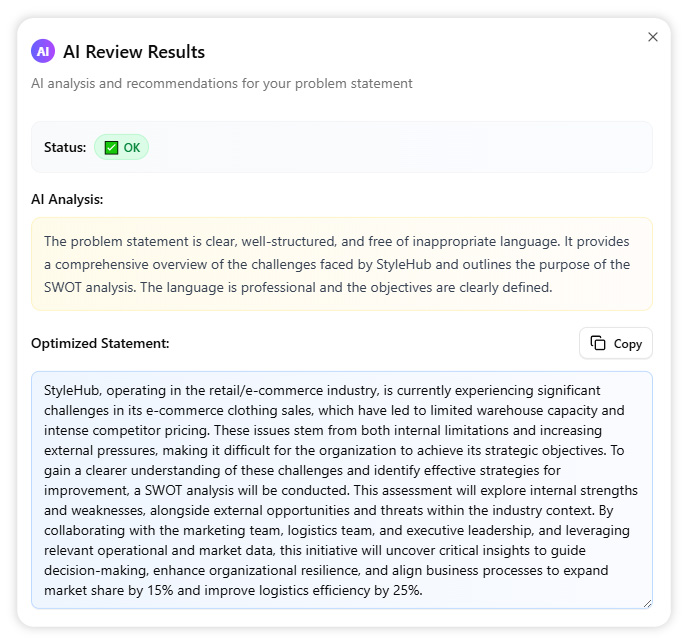Click the "Status:" label

click(65, 147)
